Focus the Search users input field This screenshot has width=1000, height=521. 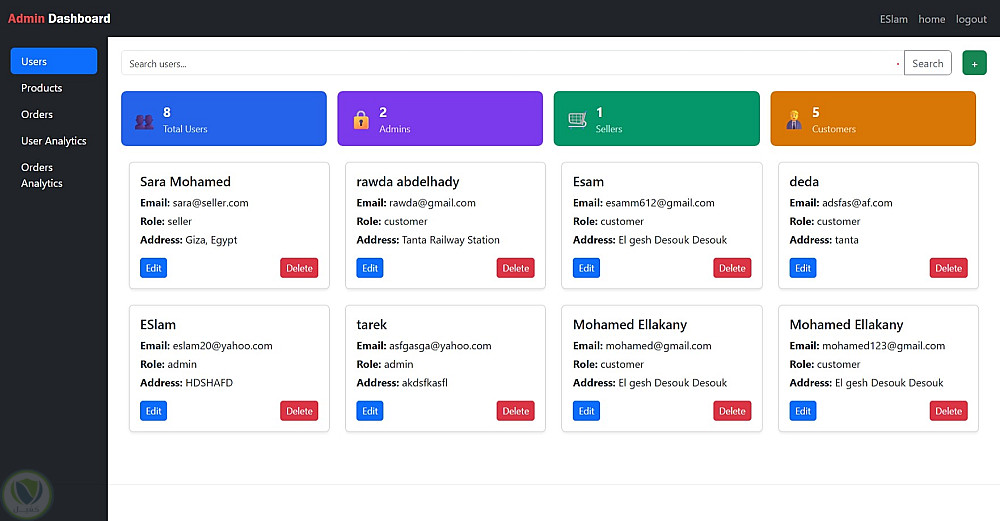point(510,63)
